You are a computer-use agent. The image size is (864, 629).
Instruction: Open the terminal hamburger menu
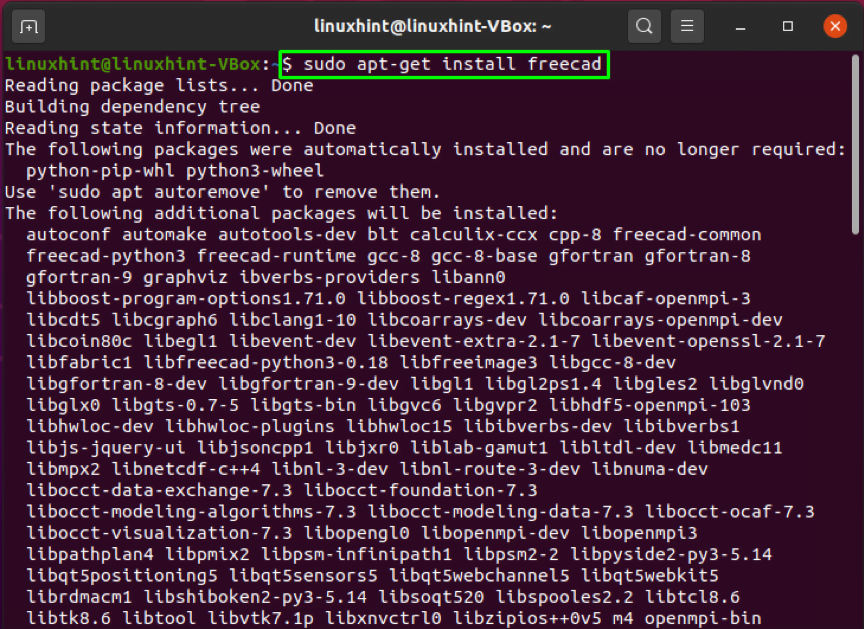(x=687, y=26)
